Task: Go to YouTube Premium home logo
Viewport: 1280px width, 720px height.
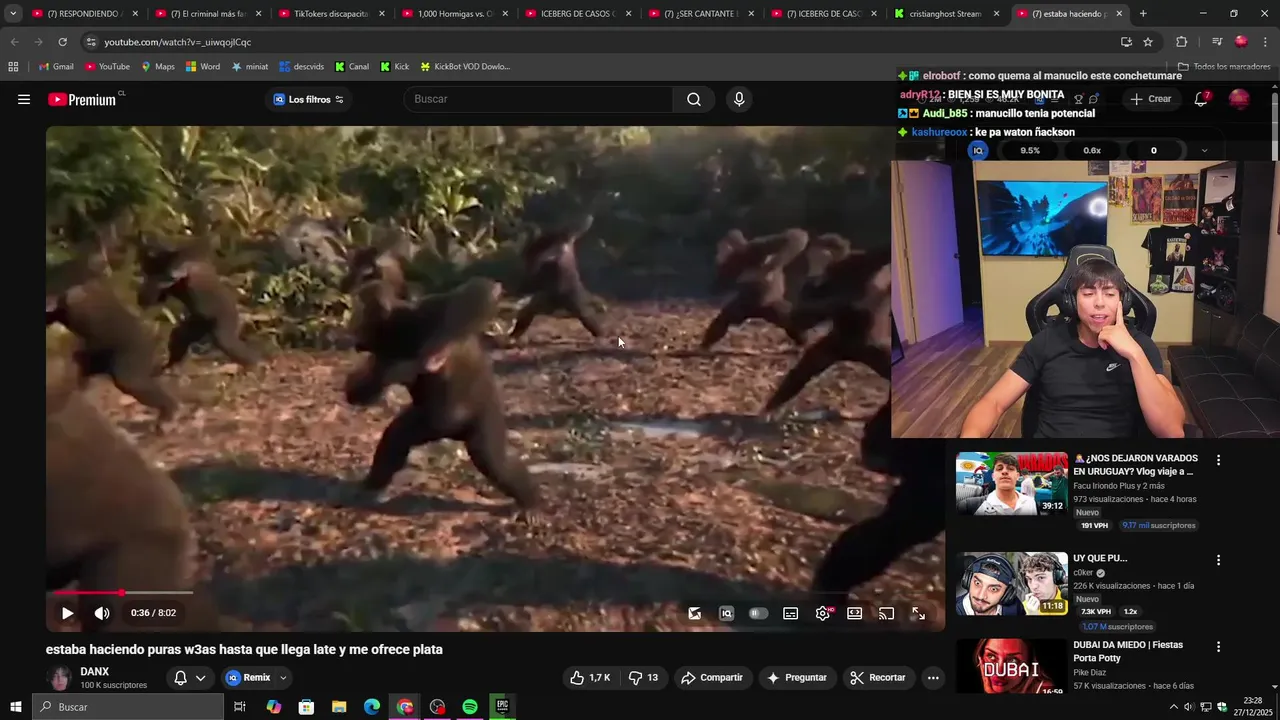Action: pyautogui.click(x=82, y=99)
